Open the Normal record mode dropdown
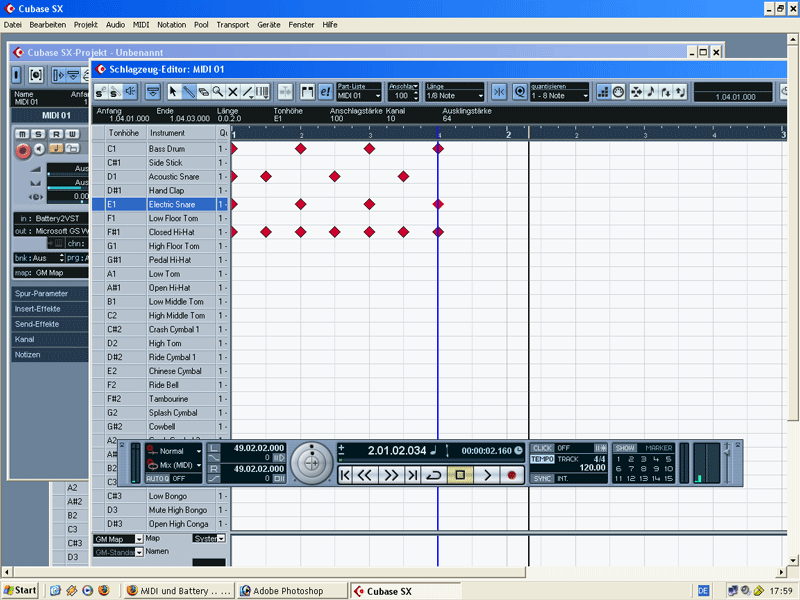Viewport: 800px width, 600px height. (174, 451)
